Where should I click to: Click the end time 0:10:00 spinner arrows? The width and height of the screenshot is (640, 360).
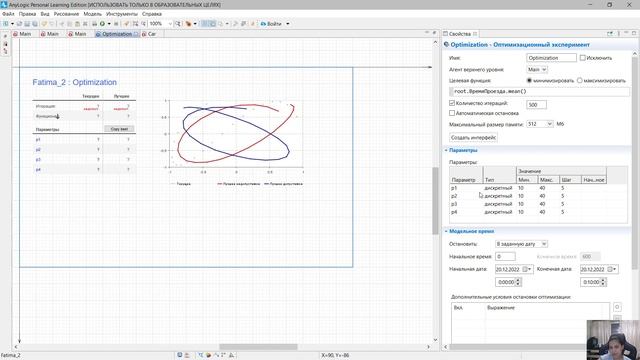[603, 282]
